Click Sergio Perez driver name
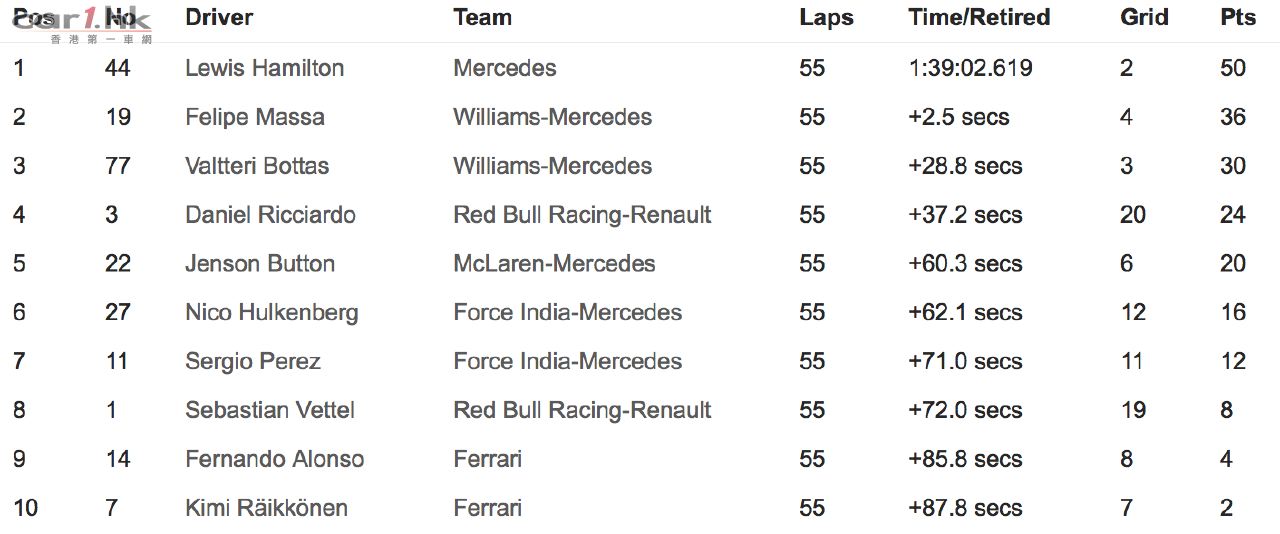The width and height of the screenshot is (1280, 534). click(252, 362)
